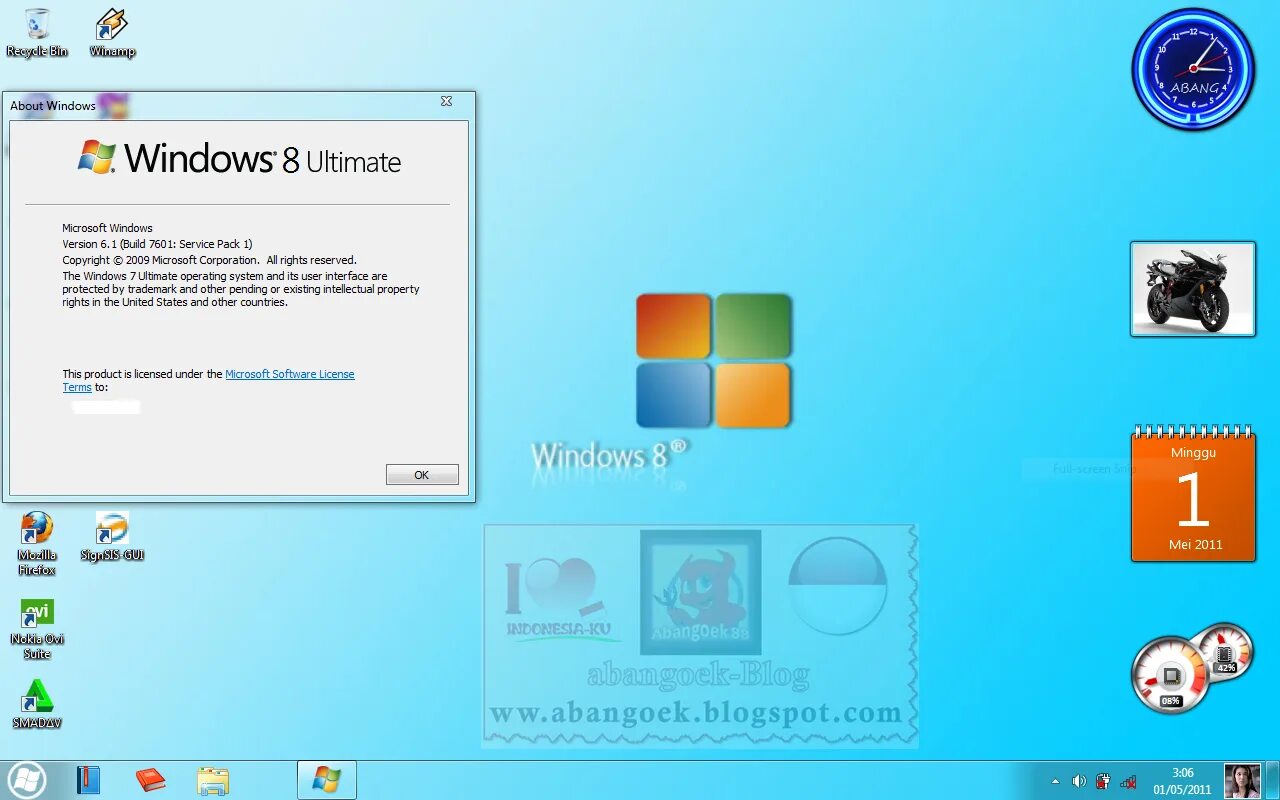
Task: Open the Start menu orb
Action: [x=26, y=780]
